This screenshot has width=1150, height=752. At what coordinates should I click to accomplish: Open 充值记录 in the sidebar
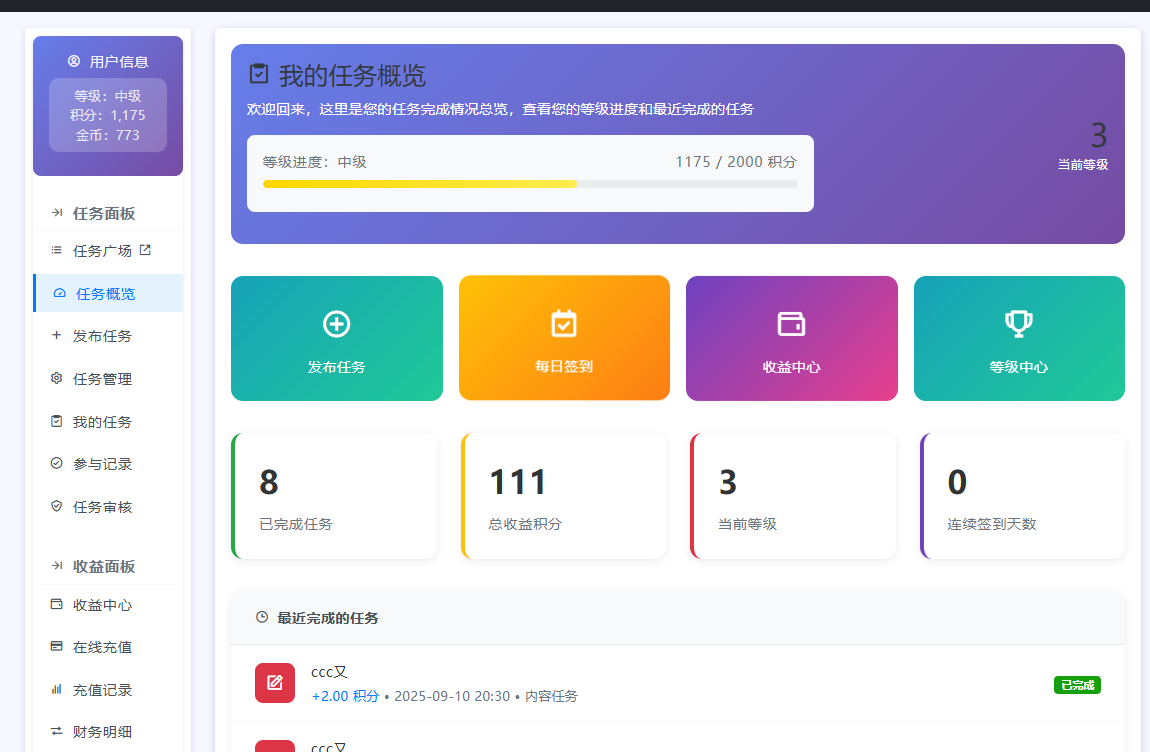click(102, 690)
